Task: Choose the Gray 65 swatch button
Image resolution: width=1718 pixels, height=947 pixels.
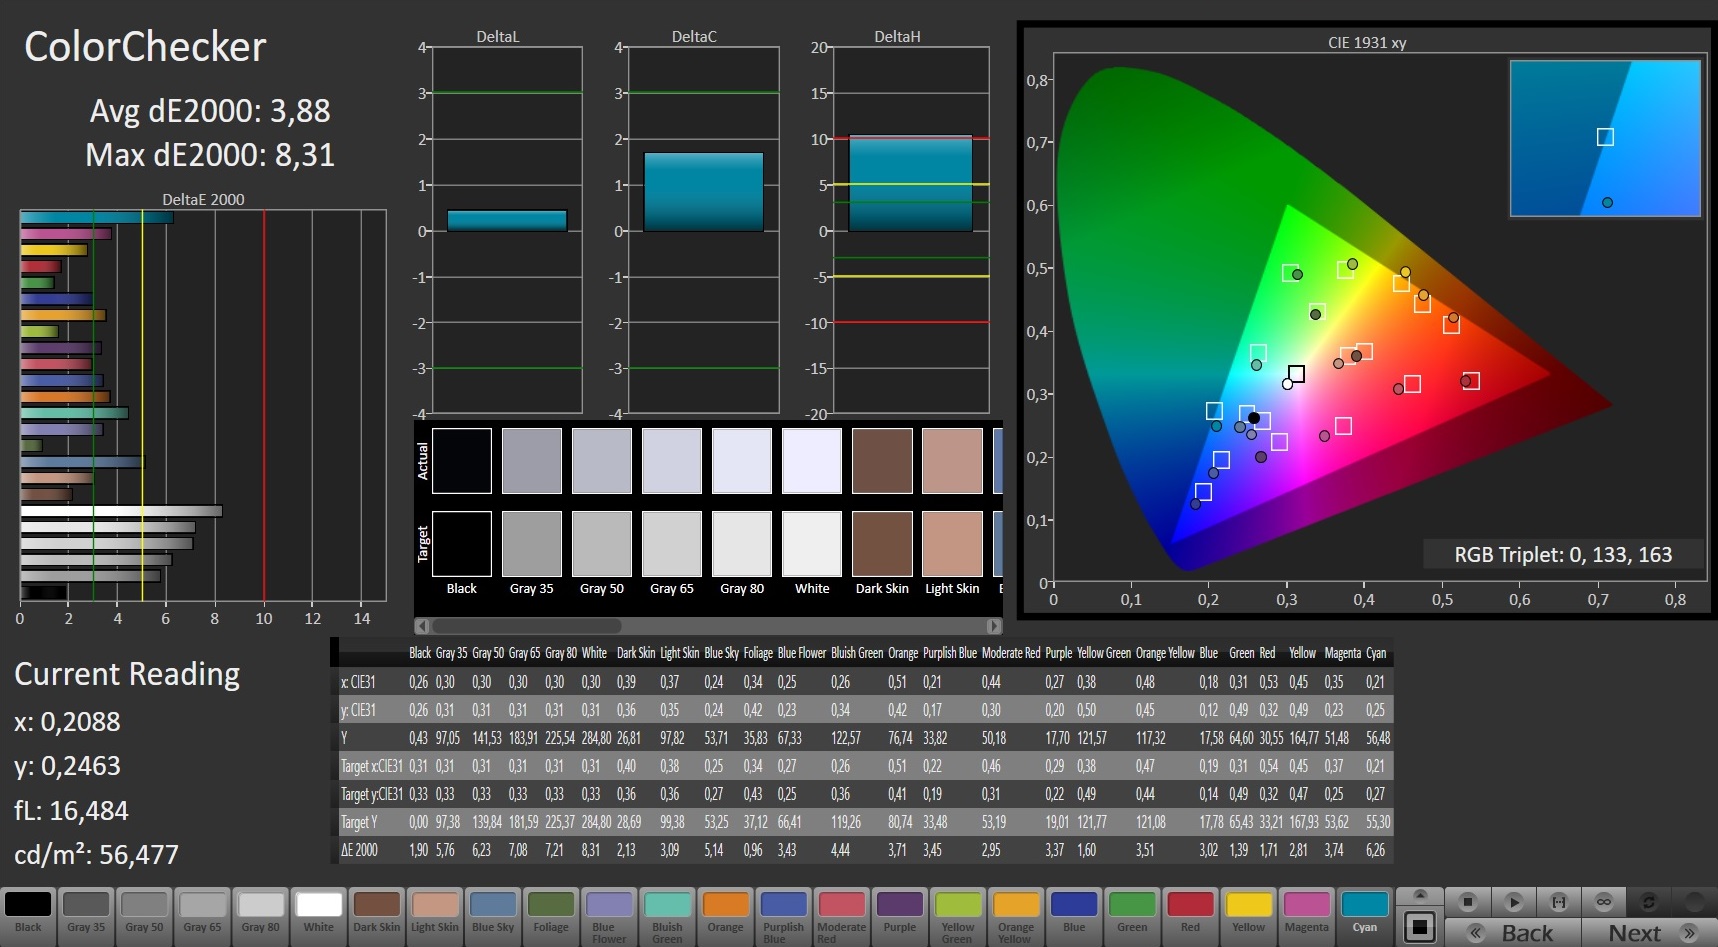Action: point(202,916)
